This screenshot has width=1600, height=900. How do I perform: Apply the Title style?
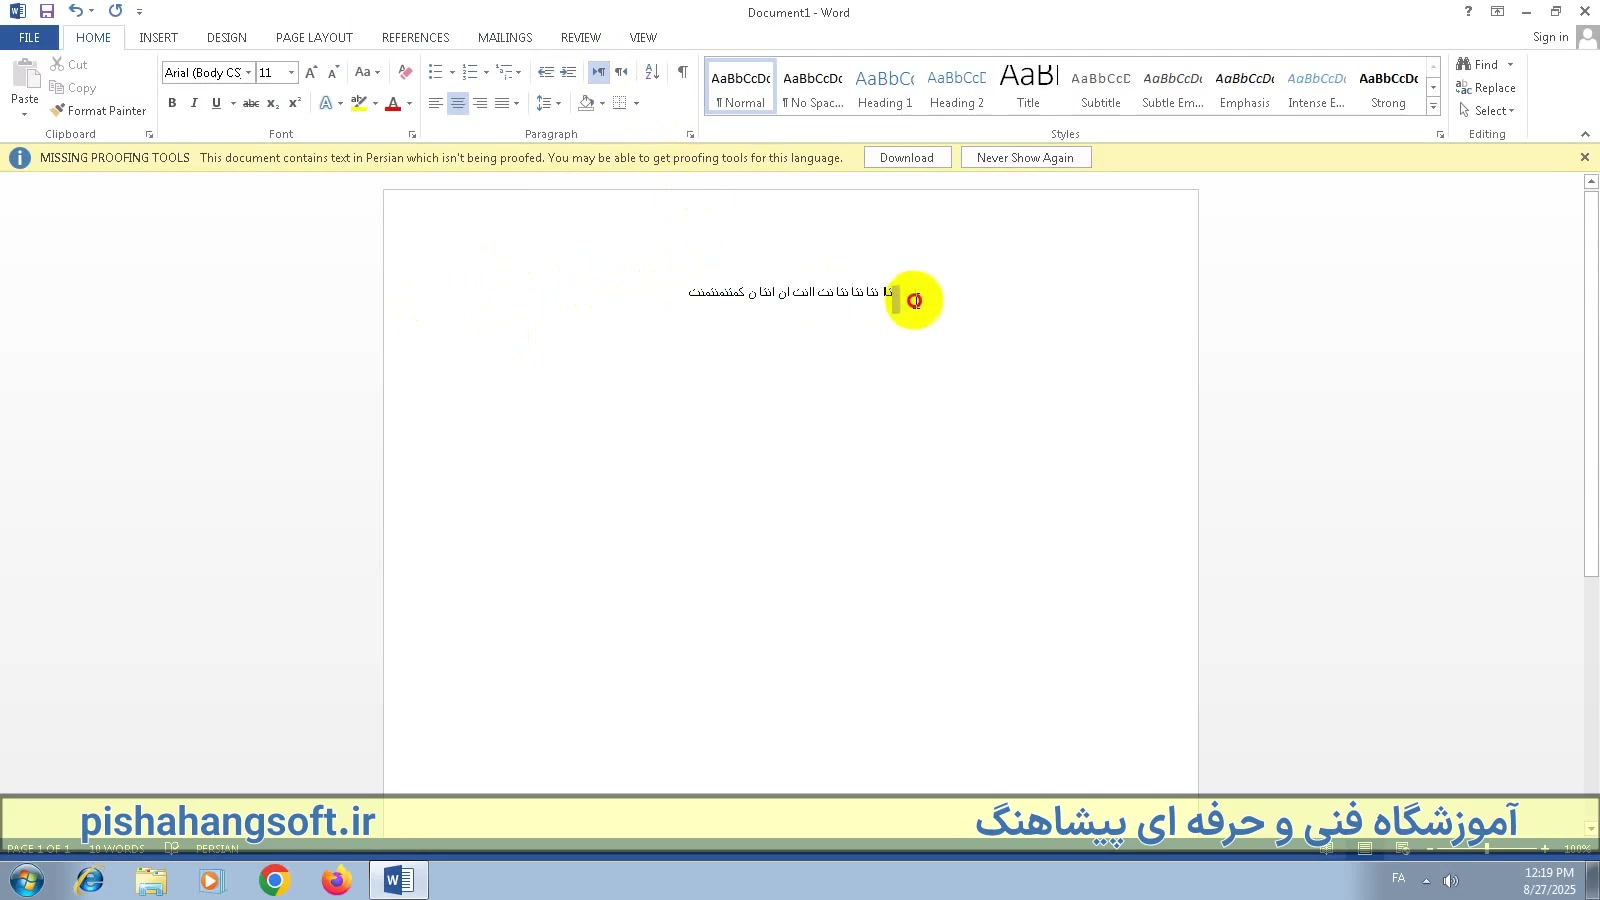1029,86
